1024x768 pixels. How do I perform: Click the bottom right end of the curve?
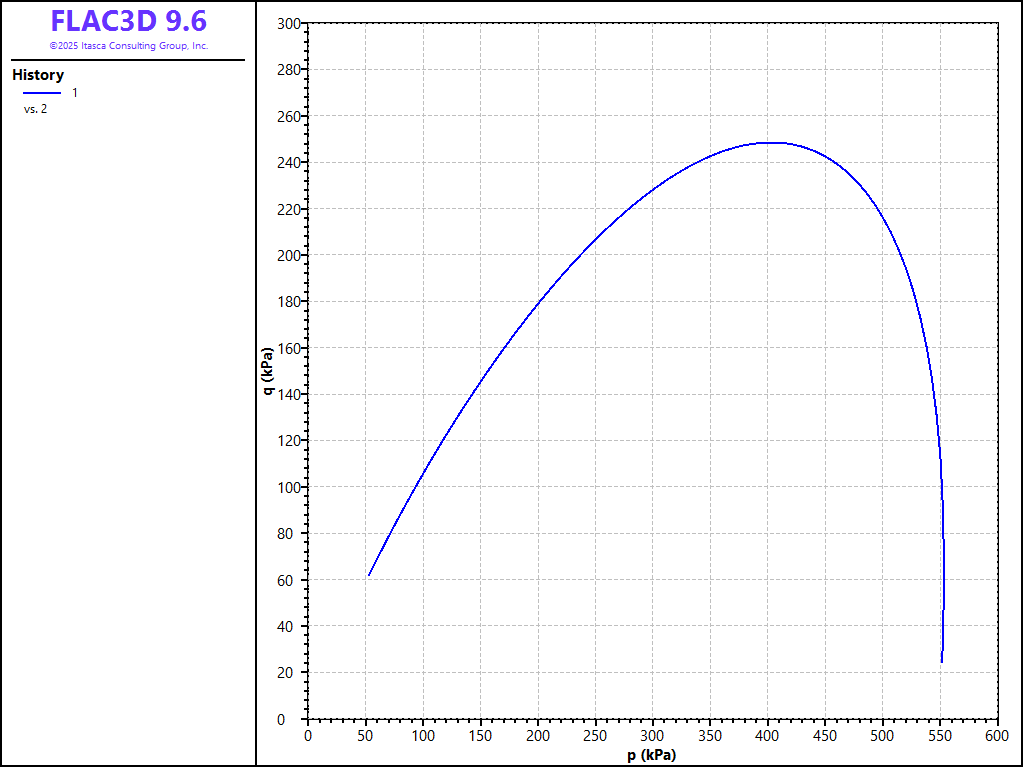(941, 661)
